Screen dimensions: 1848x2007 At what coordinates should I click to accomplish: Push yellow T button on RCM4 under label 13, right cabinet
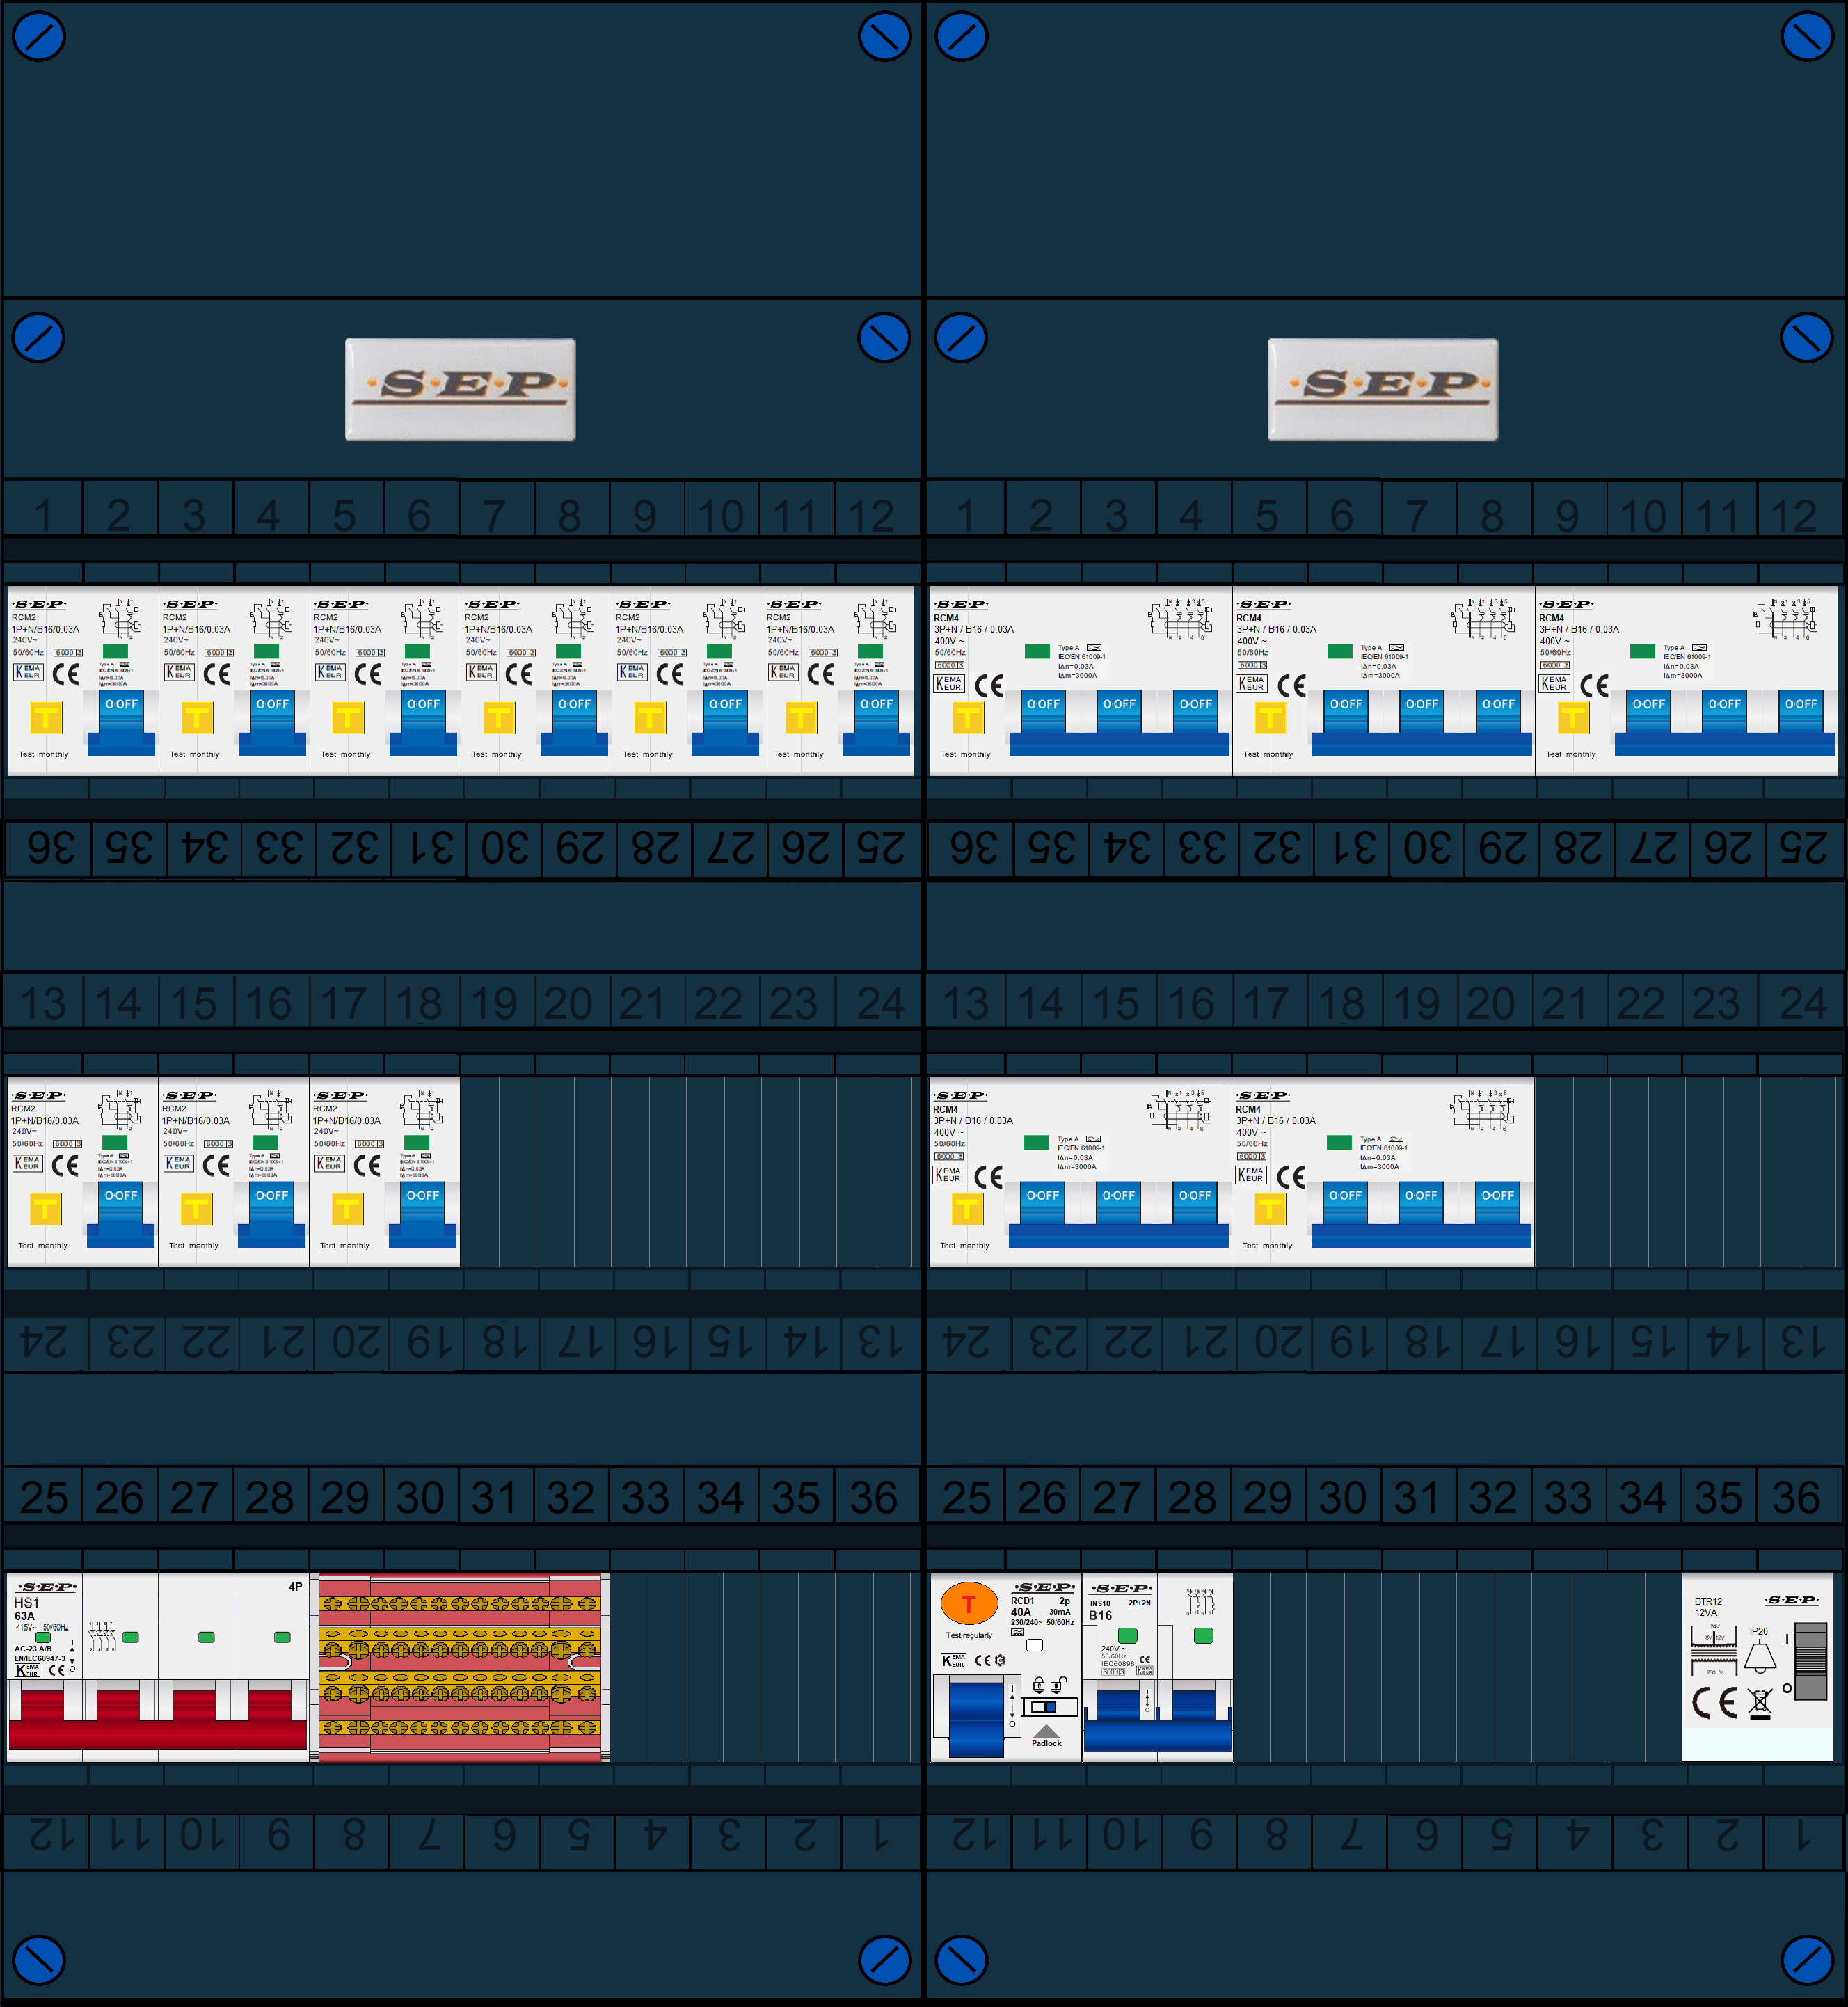(x=967, y=1209)
